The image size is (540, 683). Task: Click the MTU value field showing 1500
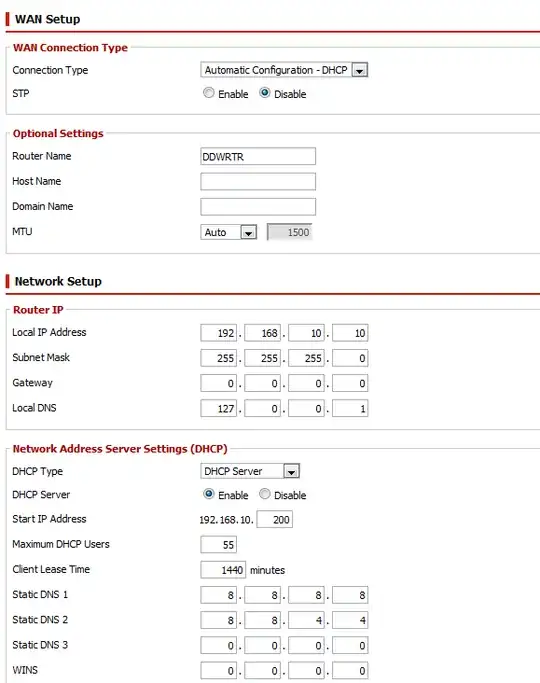coord(289,232)
